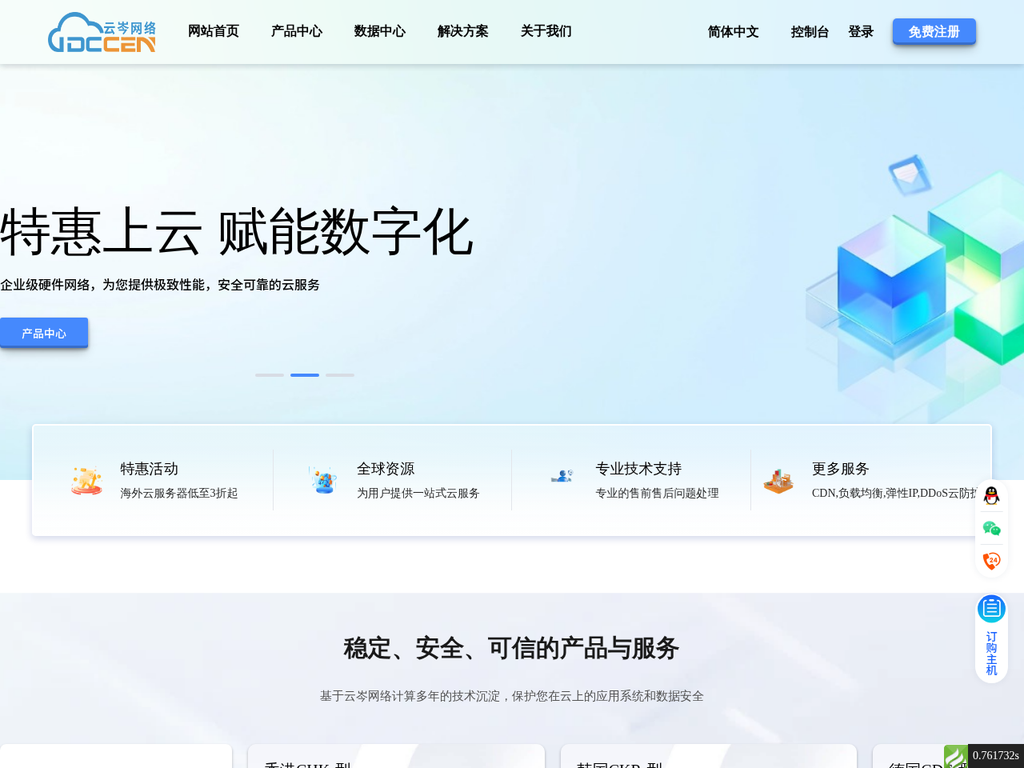
Task: Click the 24-hour phone support icon
Action: (x=991, y=560)
